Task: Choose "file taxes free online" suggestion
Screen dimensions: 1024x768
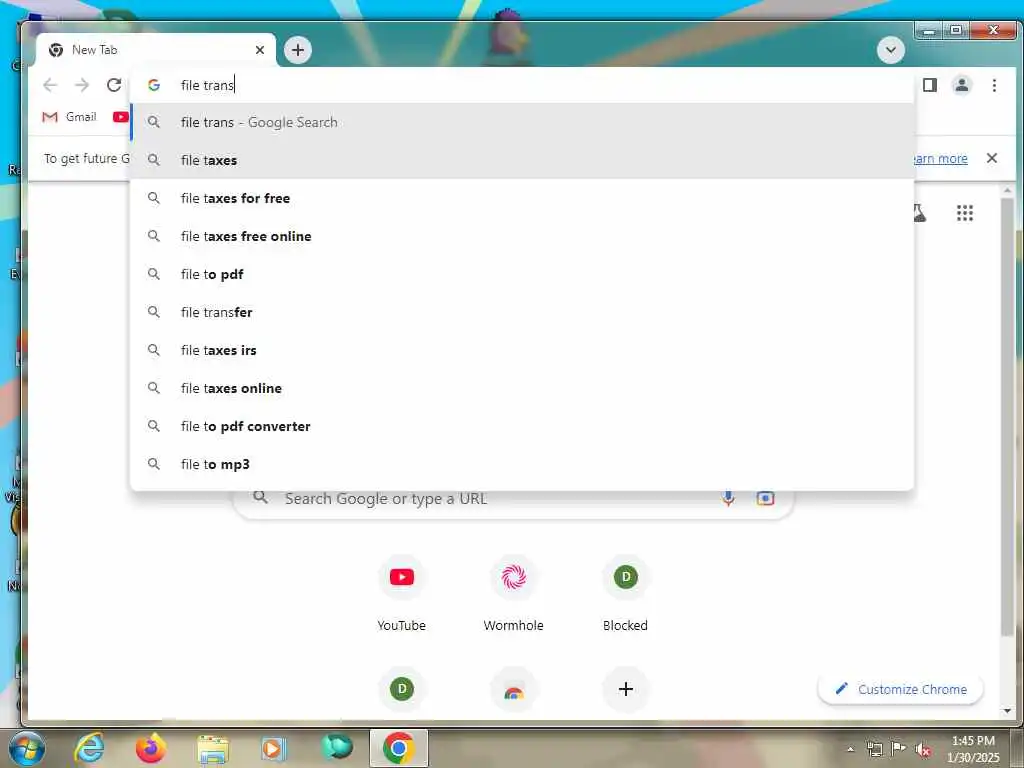Action: tap(522, 236)
